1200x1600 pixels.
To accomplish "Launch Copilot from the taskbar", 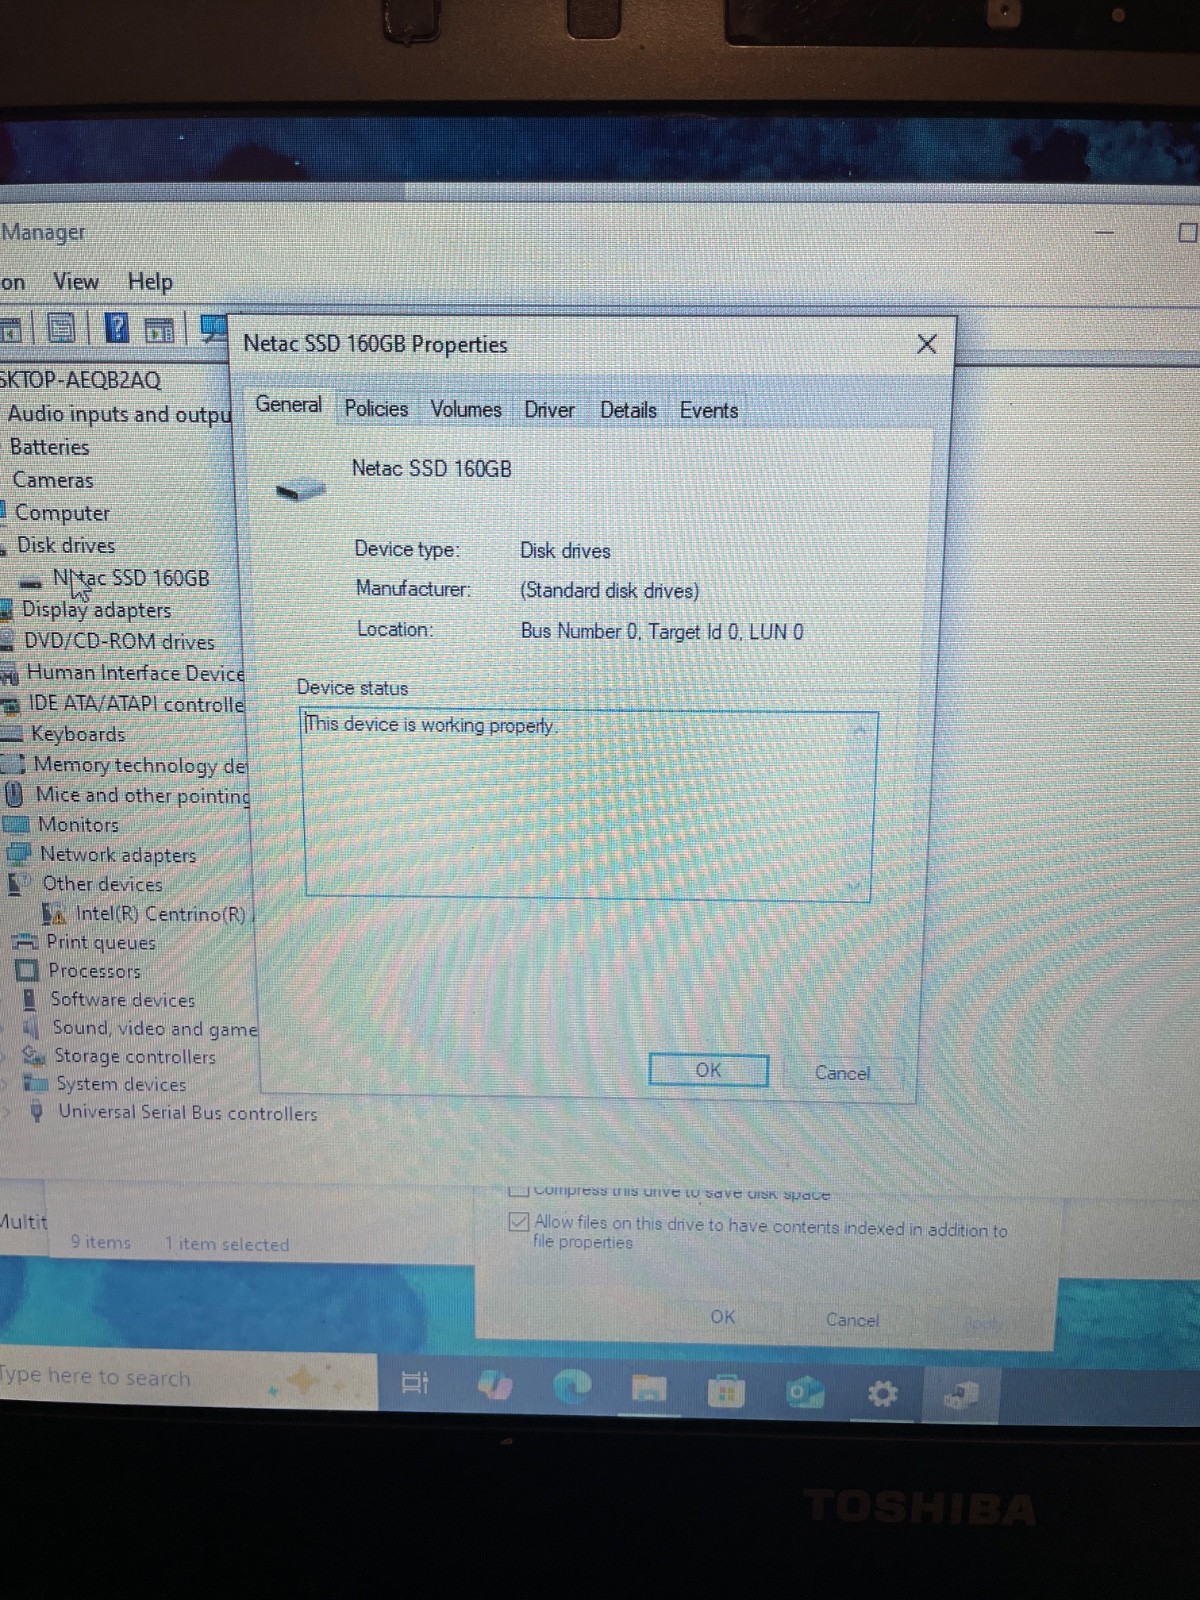I will (x=496, y=1386).
